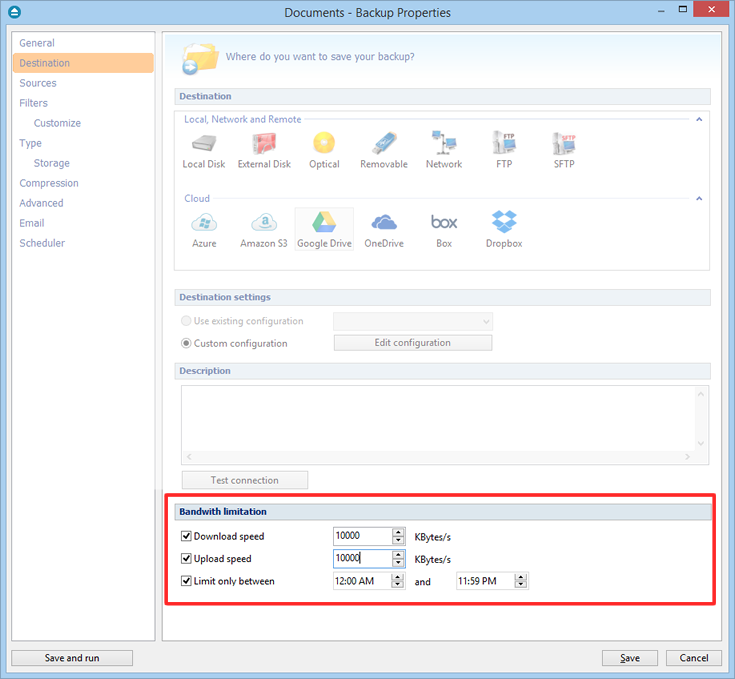Click the 11:59 PM end time field
This screenshot has height=679, width=735.
click(x=485, y=581)
